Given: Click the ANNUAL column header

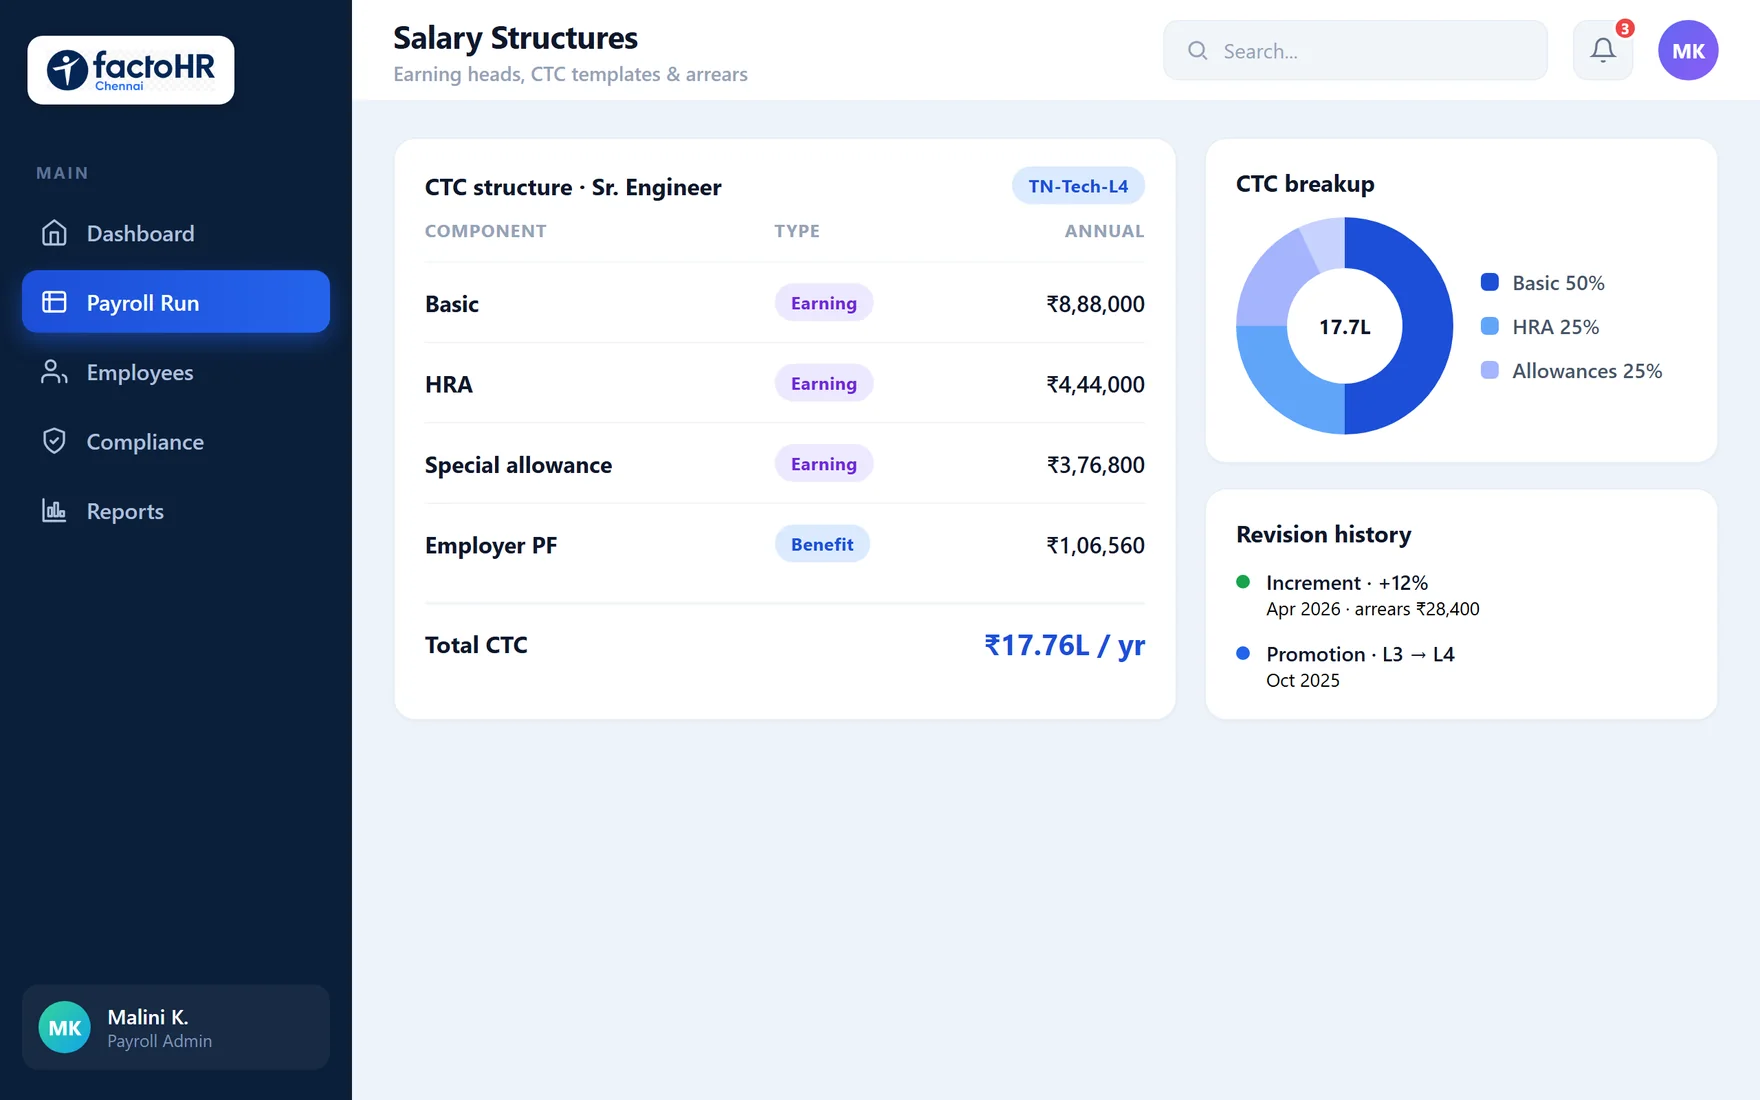Looking at the screenshot, I should coord(1104,231).
